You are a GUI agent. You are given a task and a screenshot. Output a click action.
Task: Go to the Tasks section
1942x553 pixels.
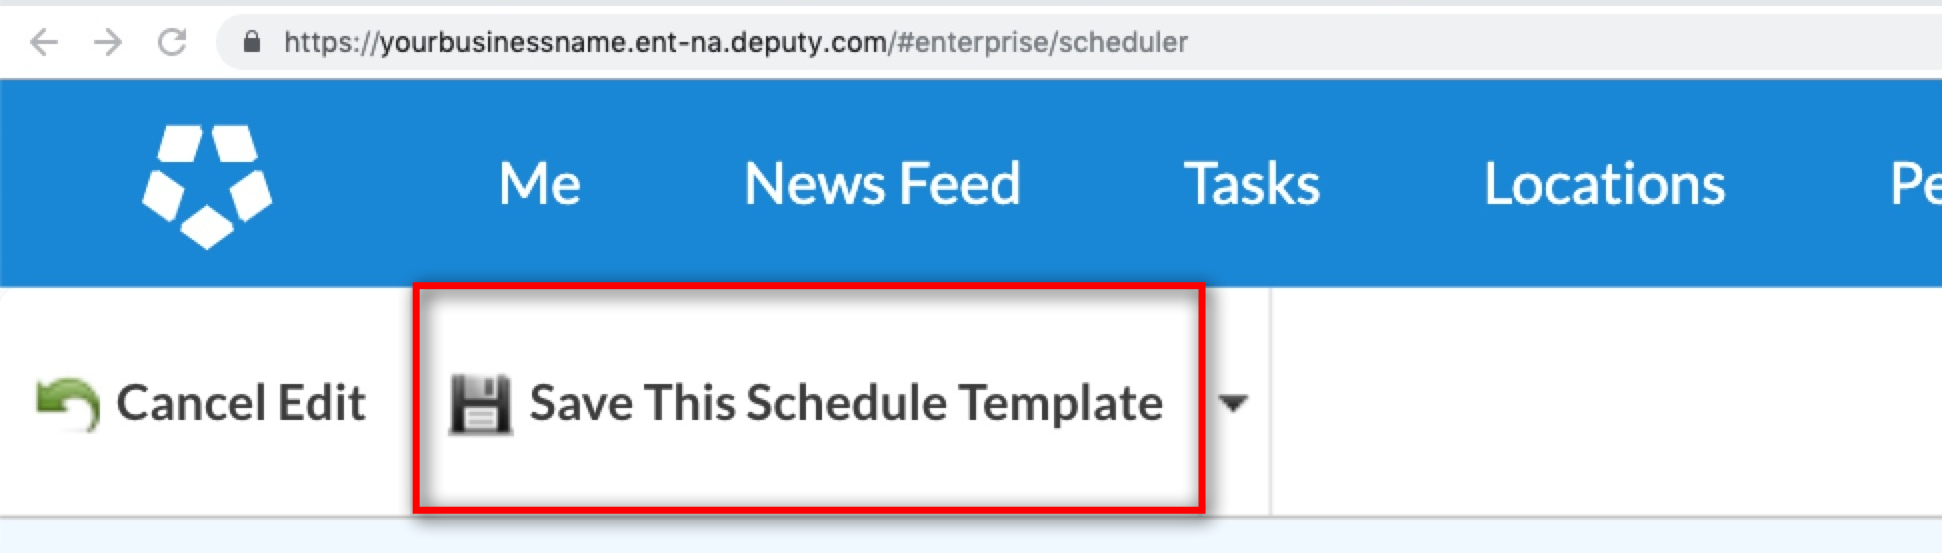click(x=1251, y=184)
